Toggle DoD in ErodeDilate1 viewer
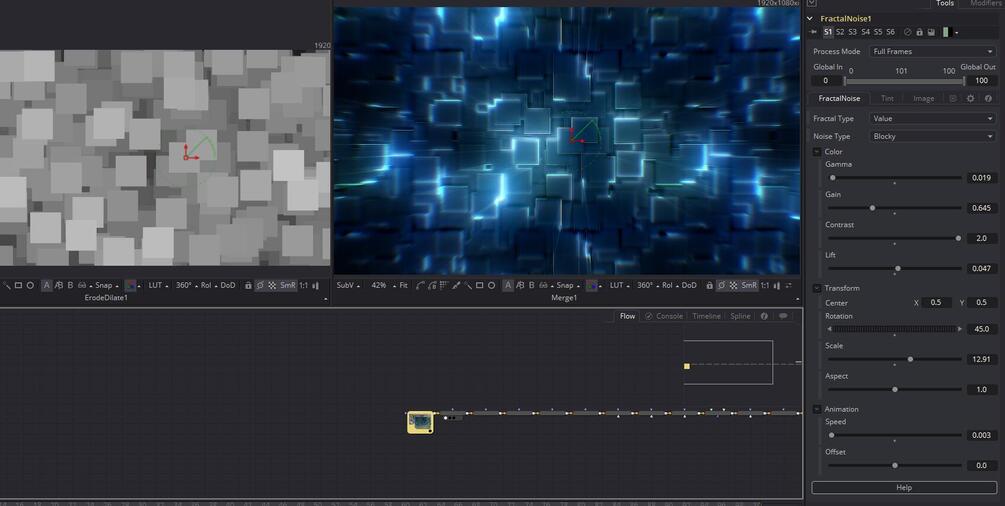The image size is (1005, 506). click(228, 285)
